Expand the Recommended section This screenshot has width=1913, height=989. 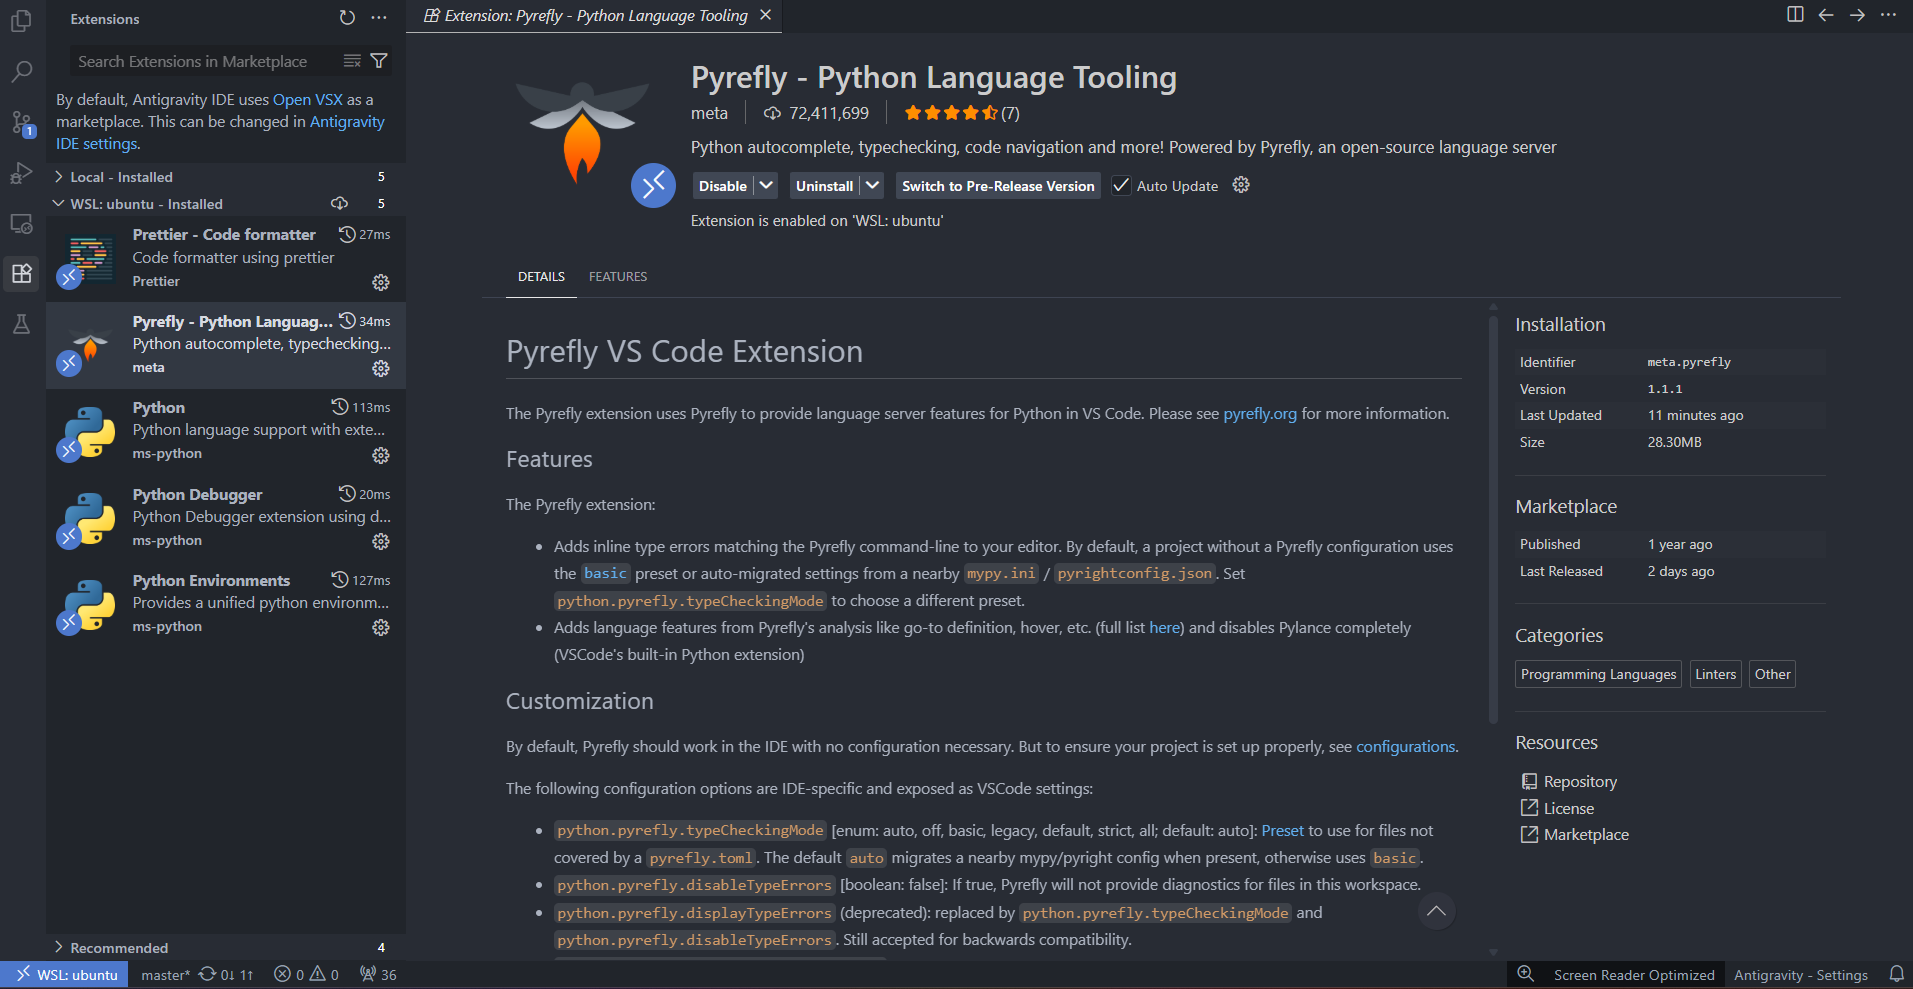226,947
